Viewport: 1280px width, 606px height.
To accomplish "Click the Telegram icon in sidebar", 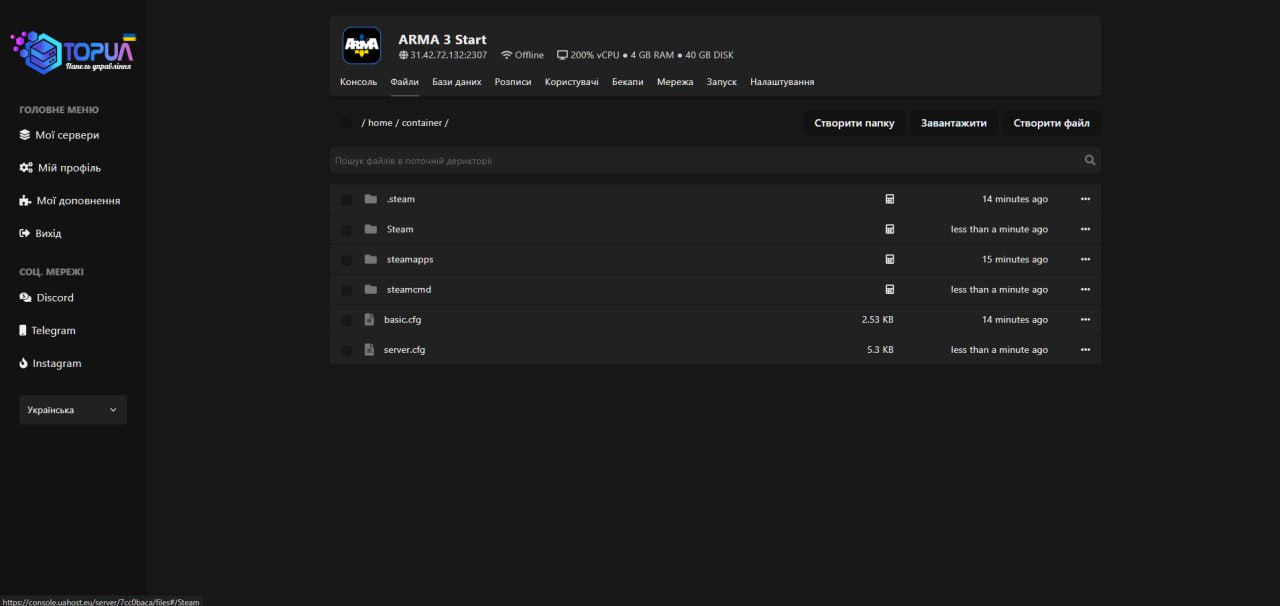I will [24, 331].
